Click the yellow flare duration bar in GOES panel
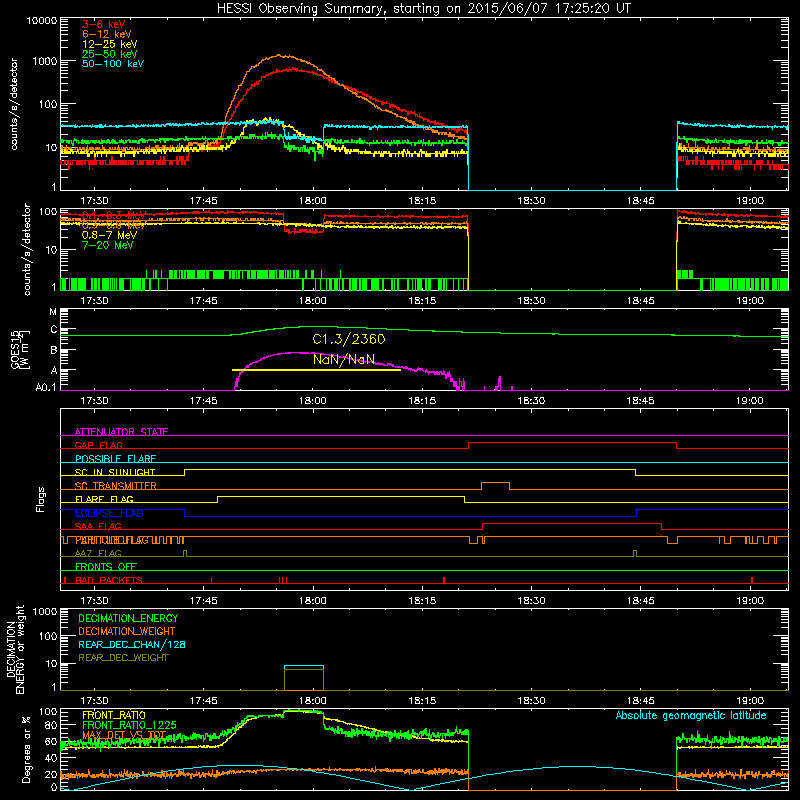The height and width of the screenshot is (800, 800). pyautogui.click(x=316, y=370)
